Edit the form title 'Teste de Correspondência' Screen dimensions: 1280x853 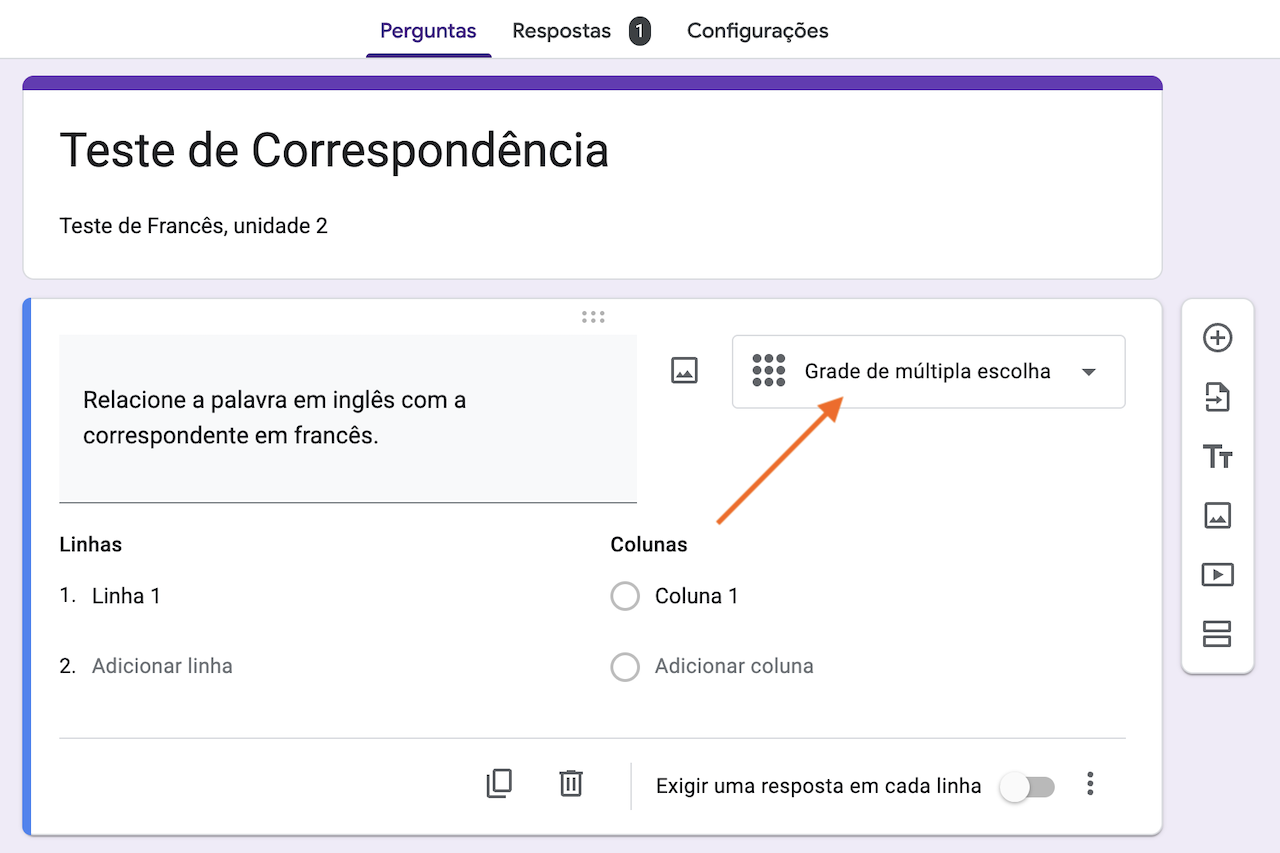(334, 150)
